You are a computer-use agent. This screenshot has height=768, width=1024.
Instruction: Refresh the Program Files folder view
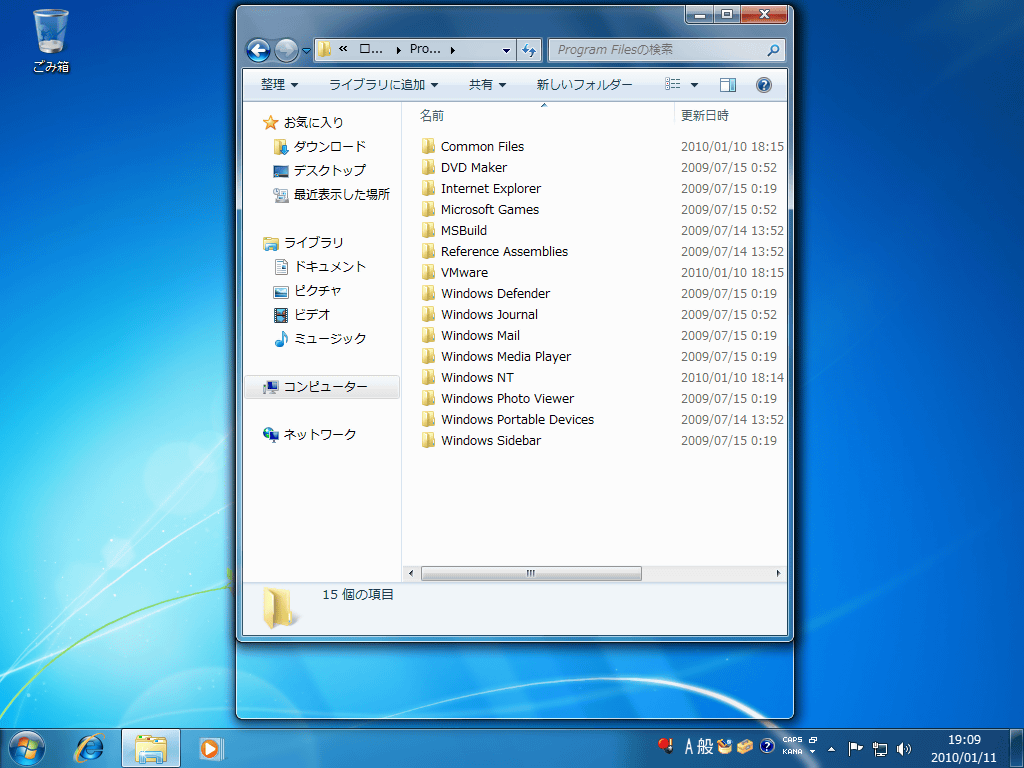(529, 50)
